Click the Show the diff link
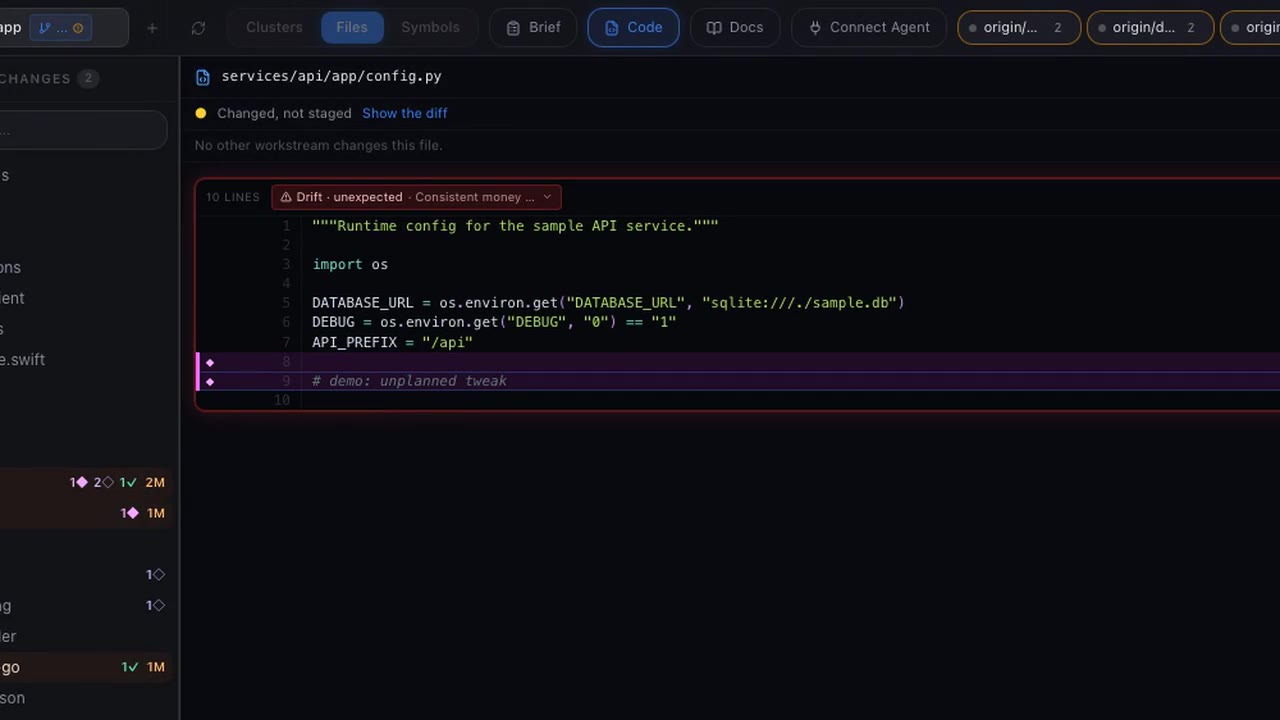The width and height of the screenshot is (1280, 720). click(405, 114)
